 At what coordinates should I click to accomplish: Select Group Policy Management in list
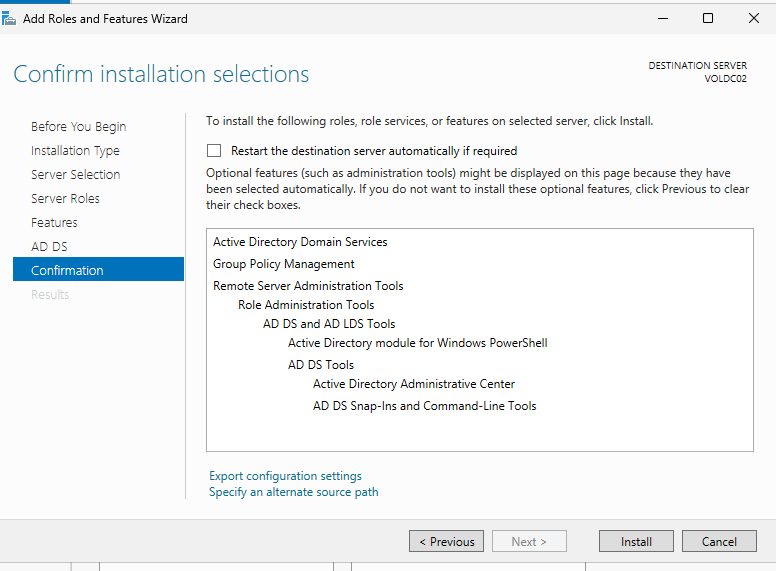point(283,264)
